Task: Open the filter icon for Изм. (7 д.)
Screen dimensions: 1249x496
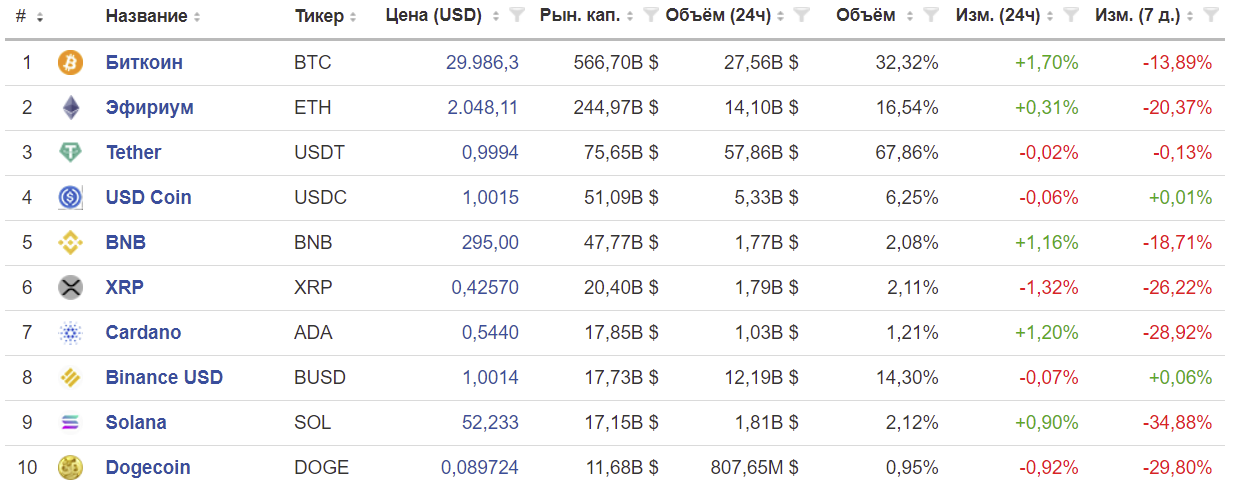Action: pyautogui.click(x=1211, y=15)
